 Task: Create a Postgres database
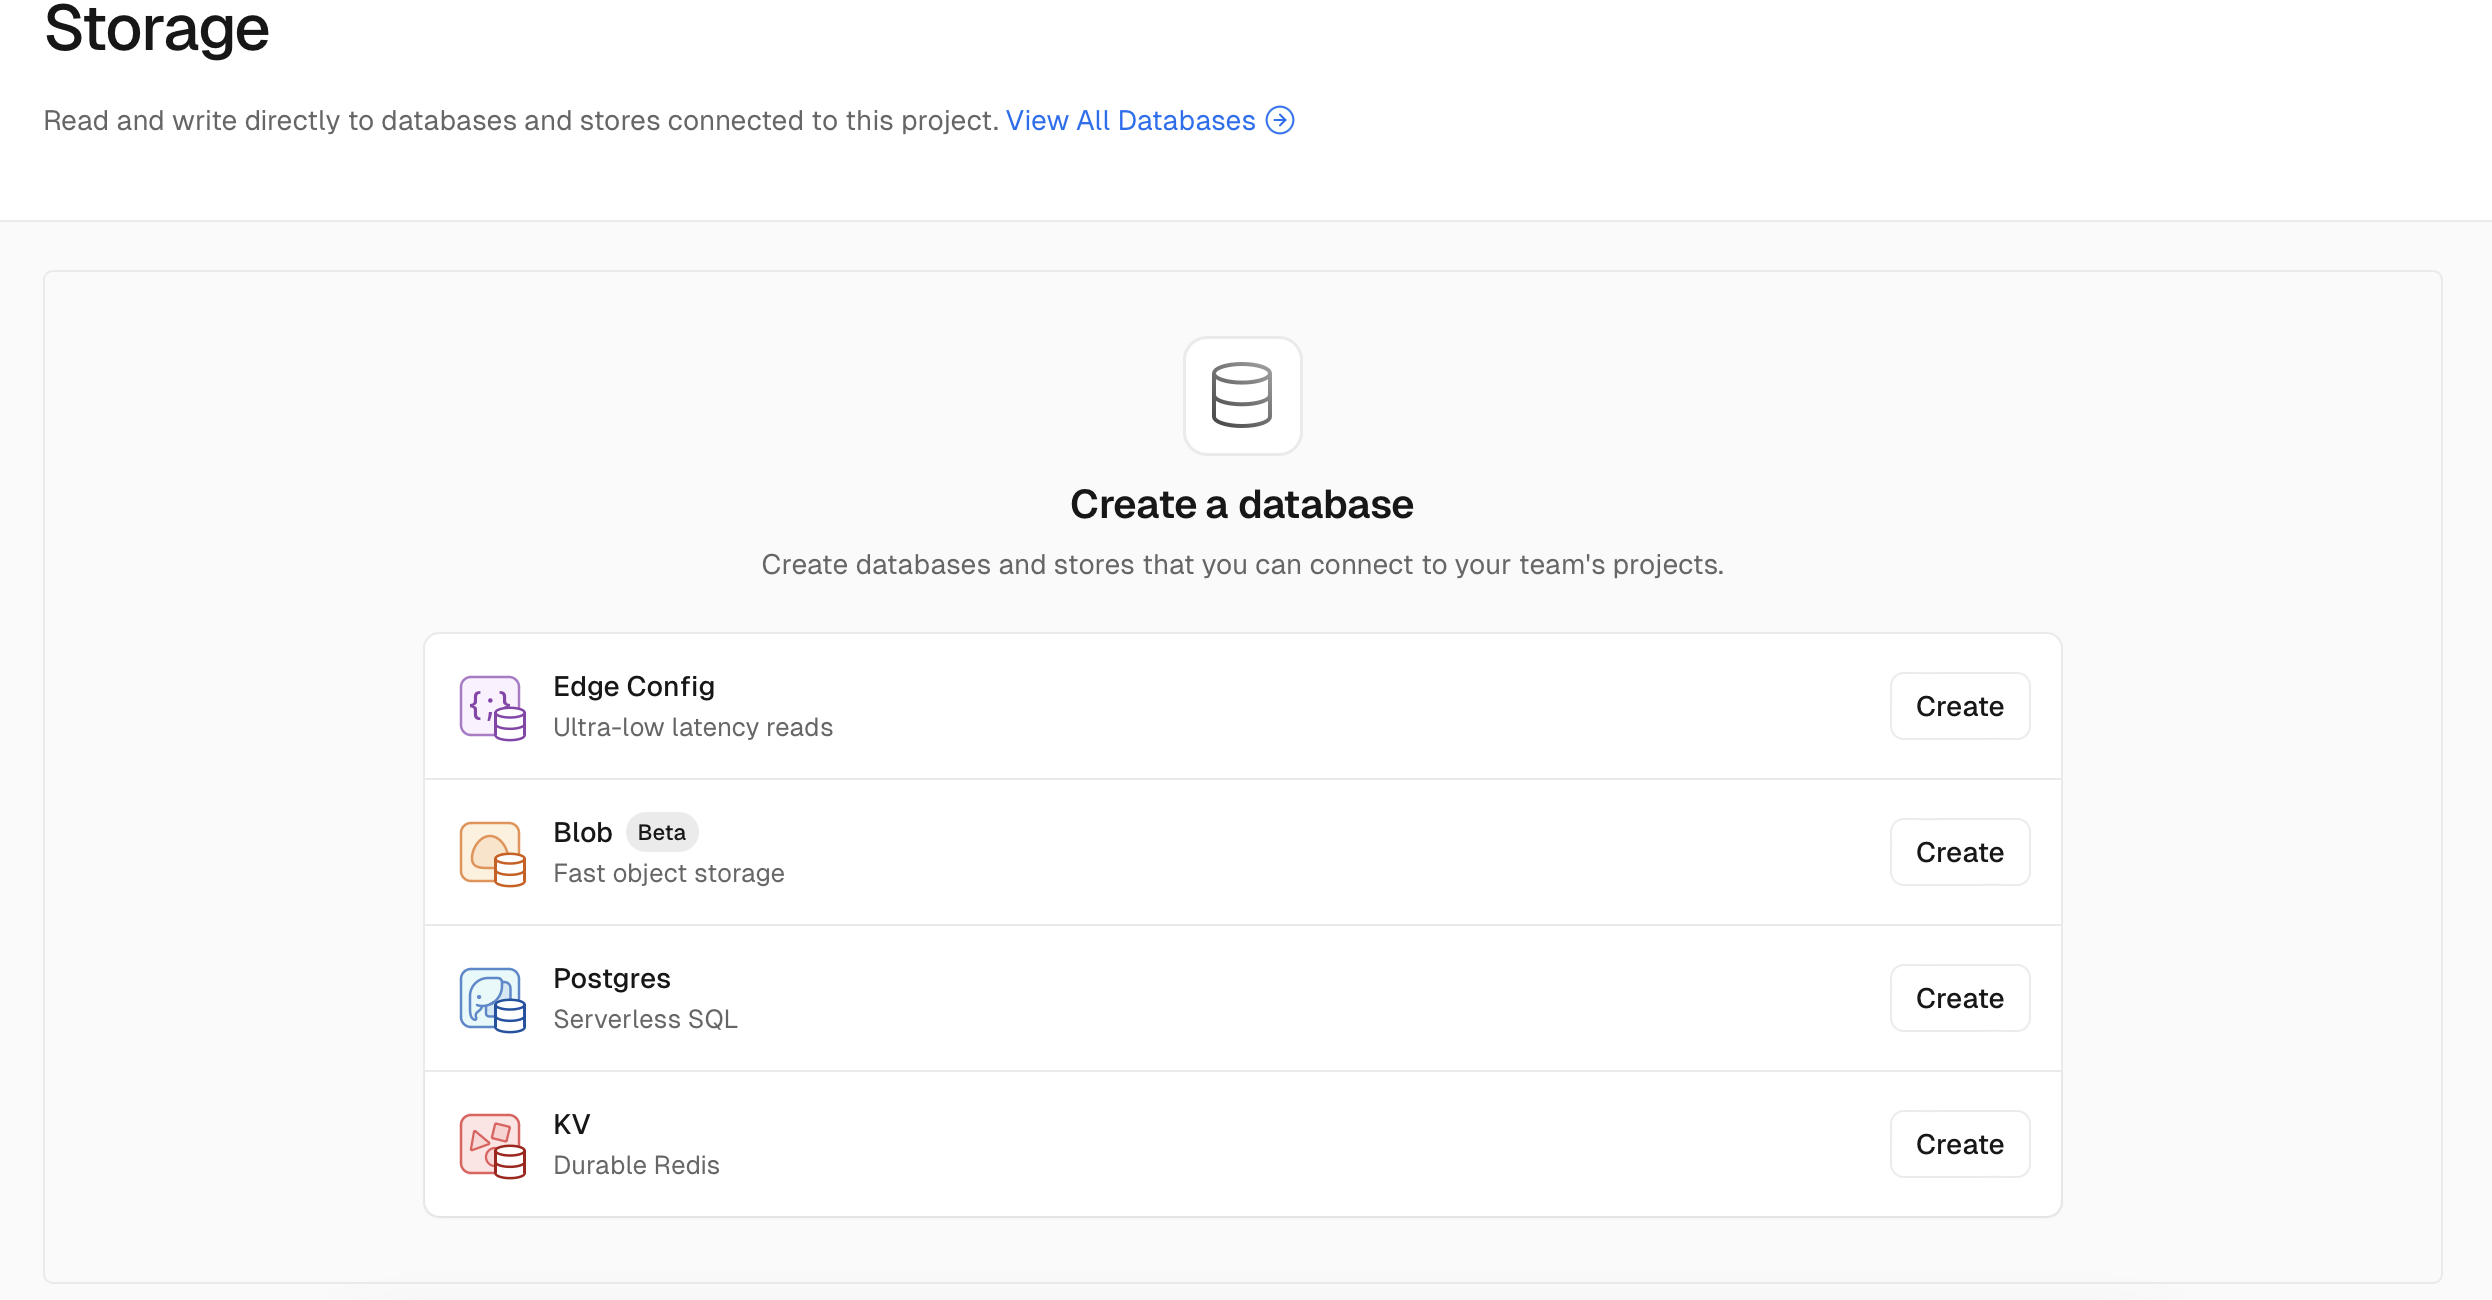pos(1959,998)
